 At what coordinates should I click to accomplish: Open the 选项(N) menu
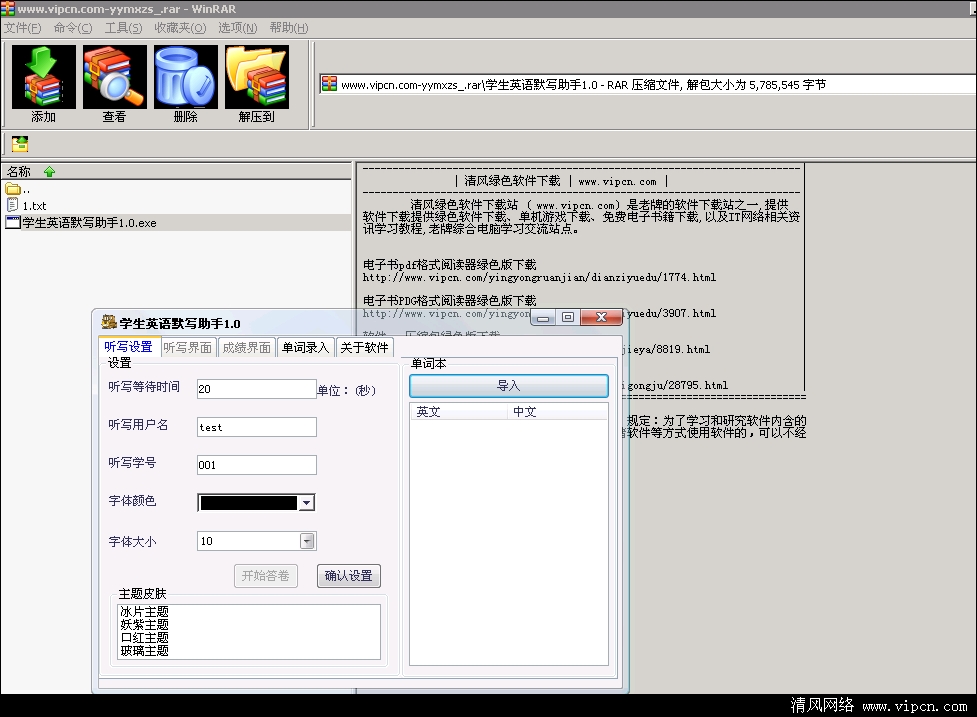click(237, 28)
